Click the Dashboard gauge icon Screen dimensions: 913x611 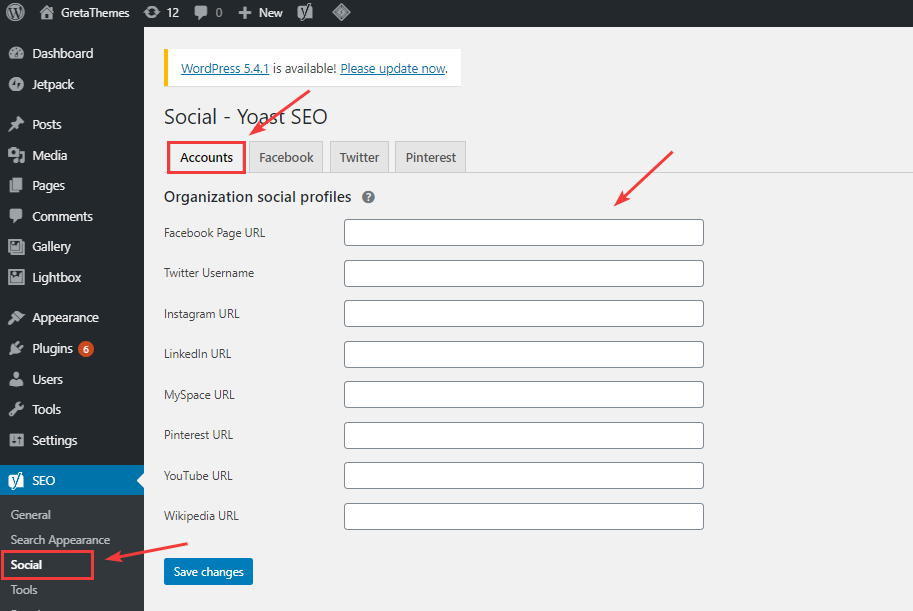16,54
